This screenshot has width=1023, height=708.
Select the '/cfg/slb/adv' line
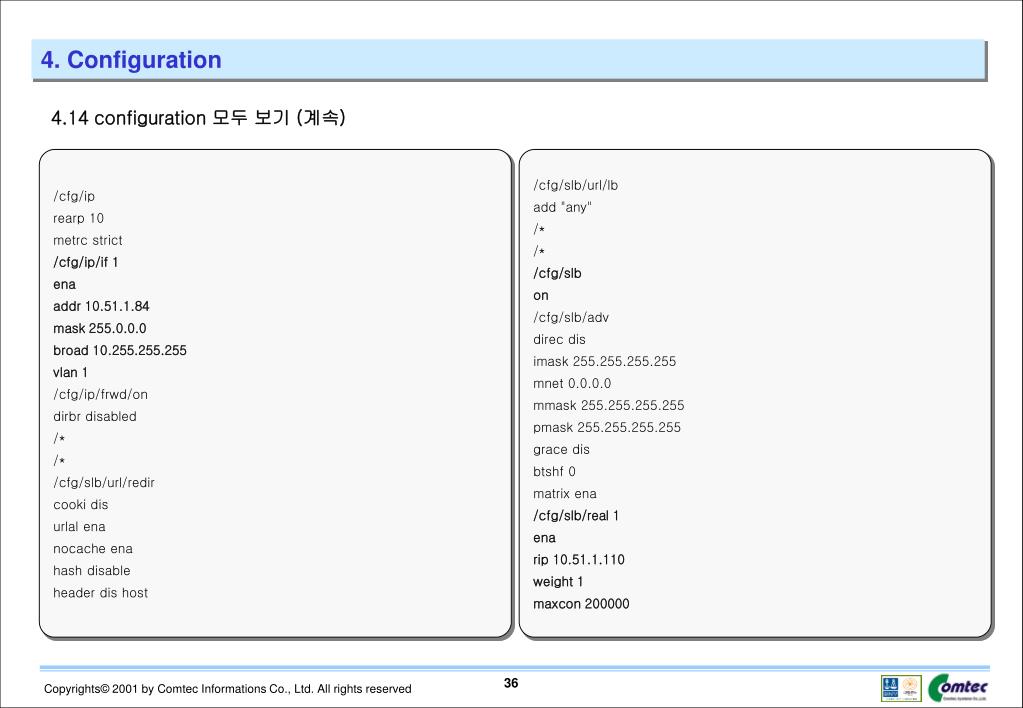571,318
